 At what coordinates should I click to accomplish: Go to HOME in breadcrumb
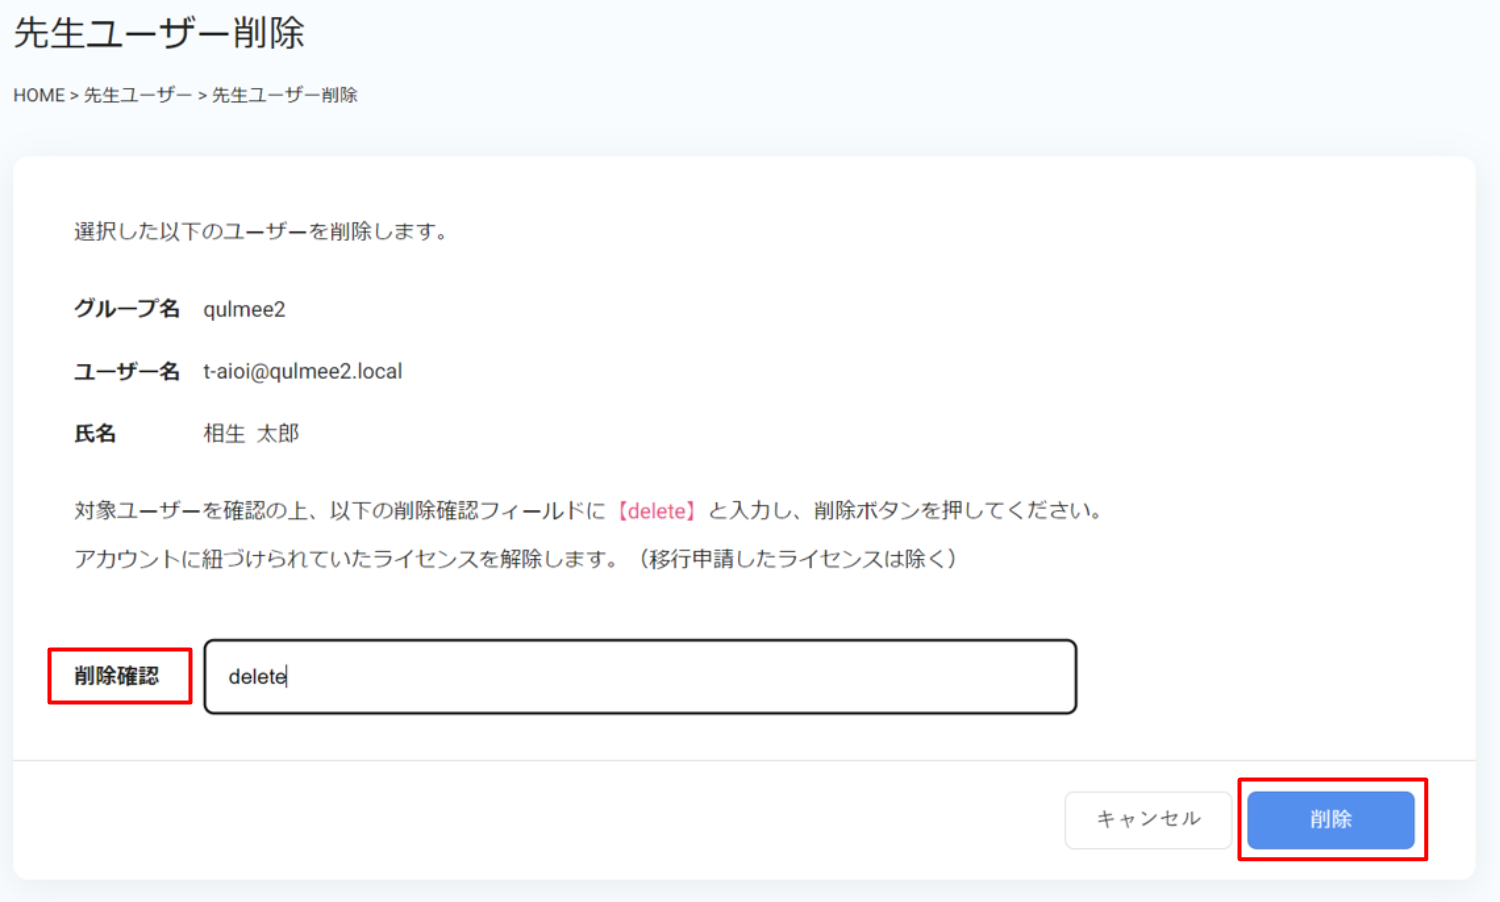39,95
